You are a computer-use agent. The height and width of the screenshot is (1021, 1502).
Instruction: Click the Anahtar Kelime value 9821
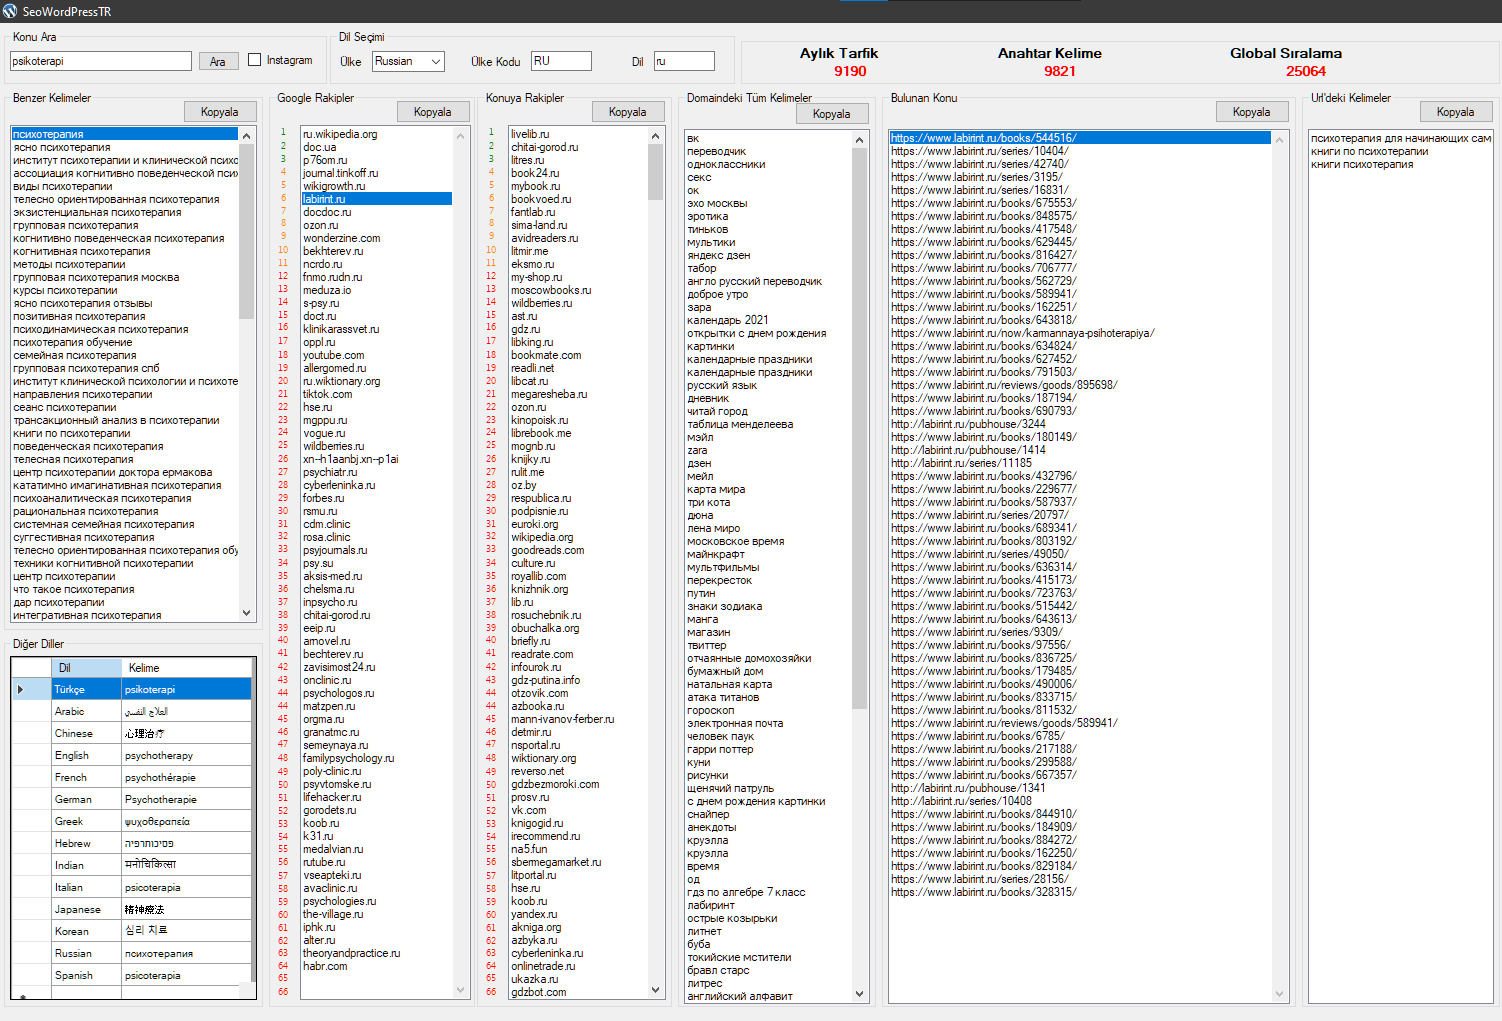pos(1060,71)
